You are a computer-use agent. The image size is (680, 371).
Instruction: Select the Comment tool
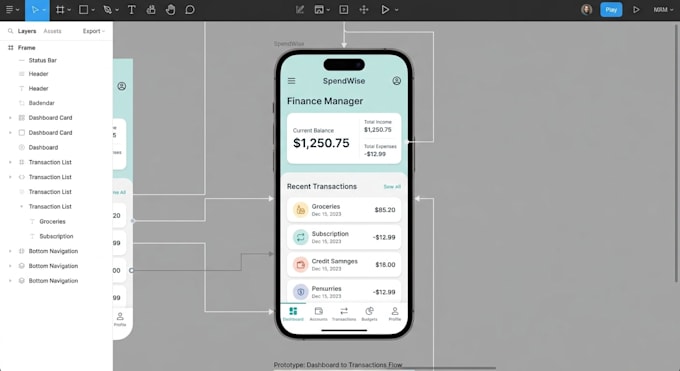point(190,10)
